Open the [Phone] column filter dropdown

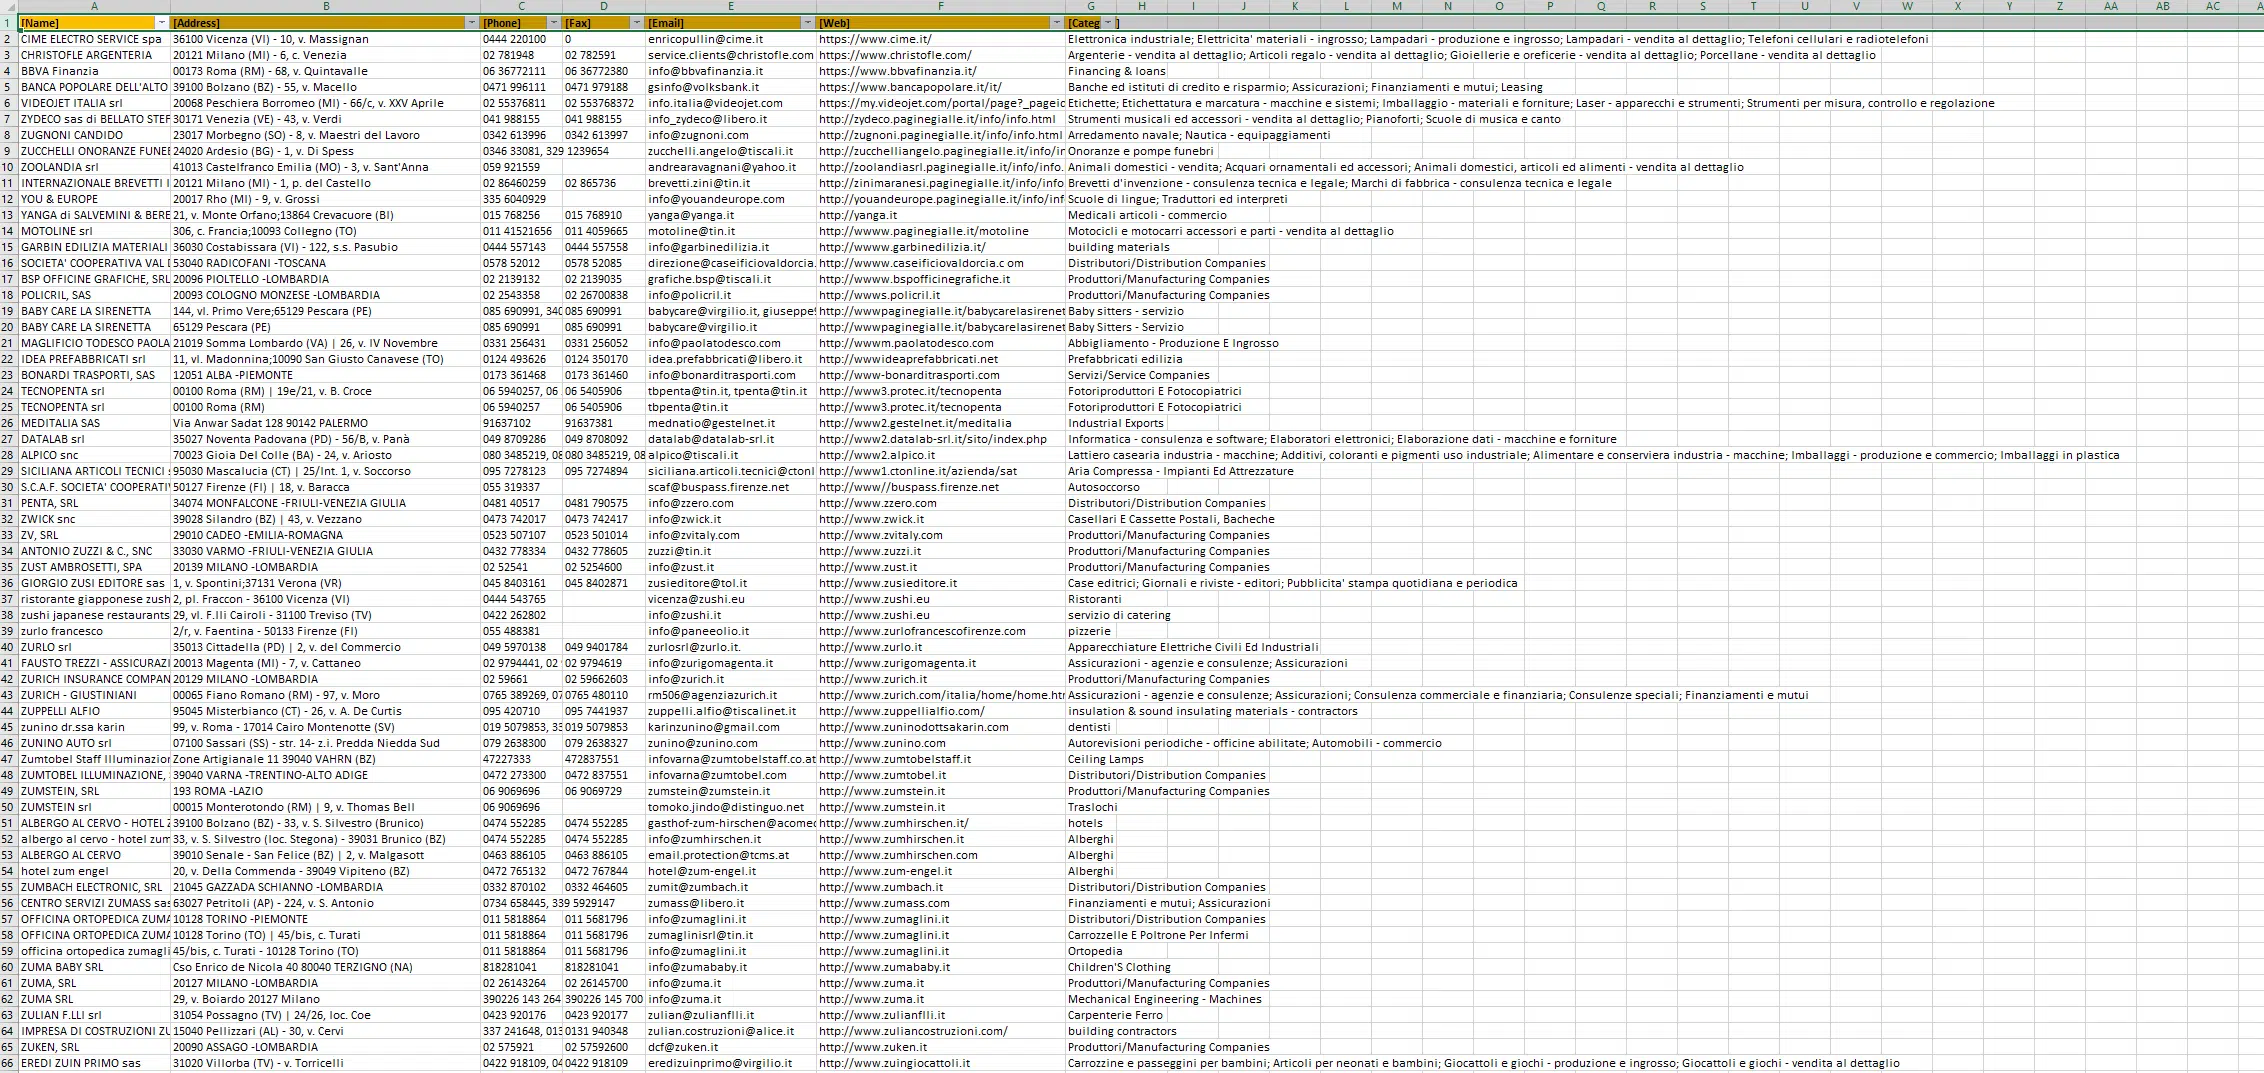coord(554,23)
